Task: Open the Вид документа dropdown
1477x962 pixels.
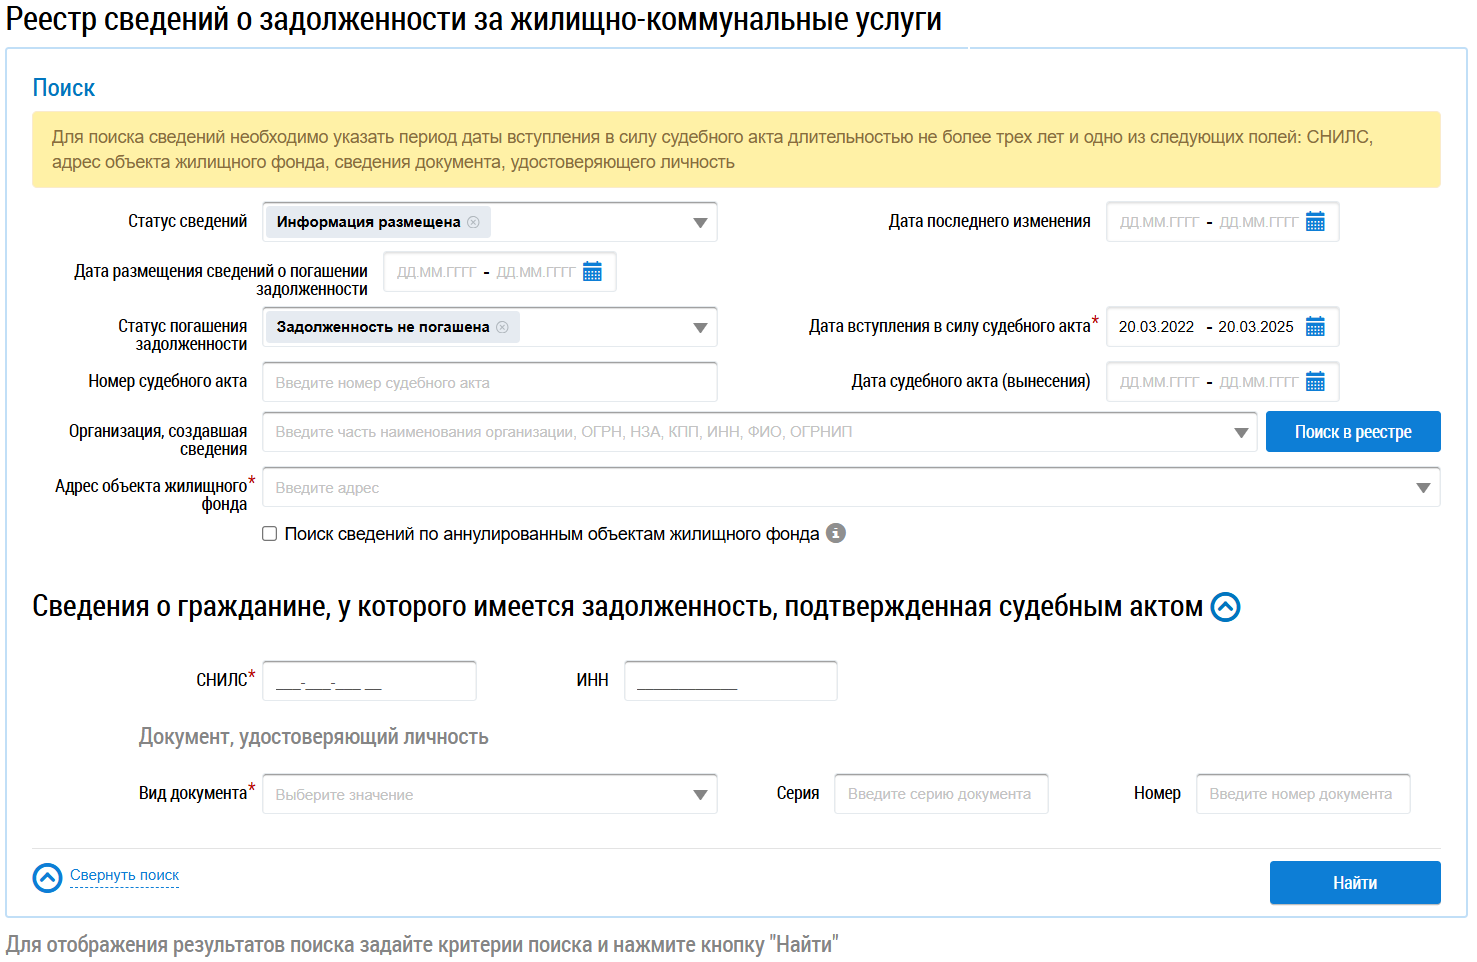Action: 700,795
